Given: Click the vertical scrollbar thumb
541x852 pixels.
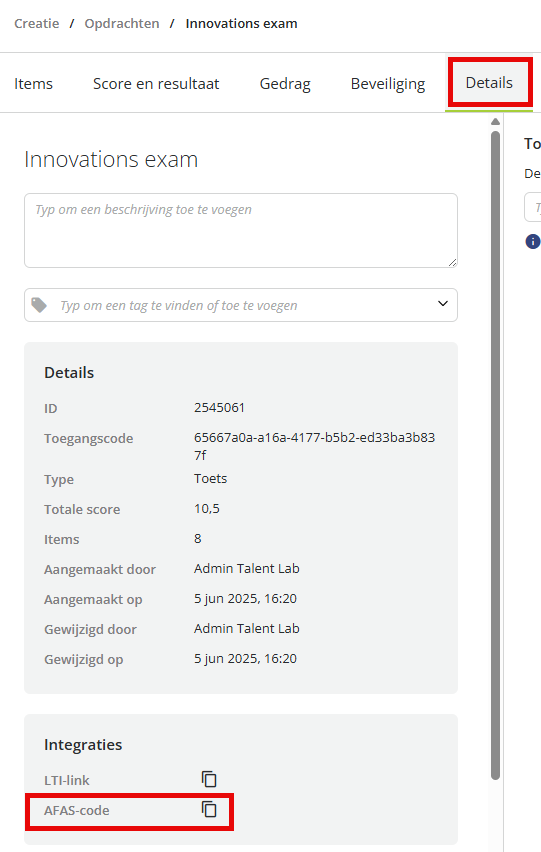Looking at the screenshot, I should pos(495,455).
